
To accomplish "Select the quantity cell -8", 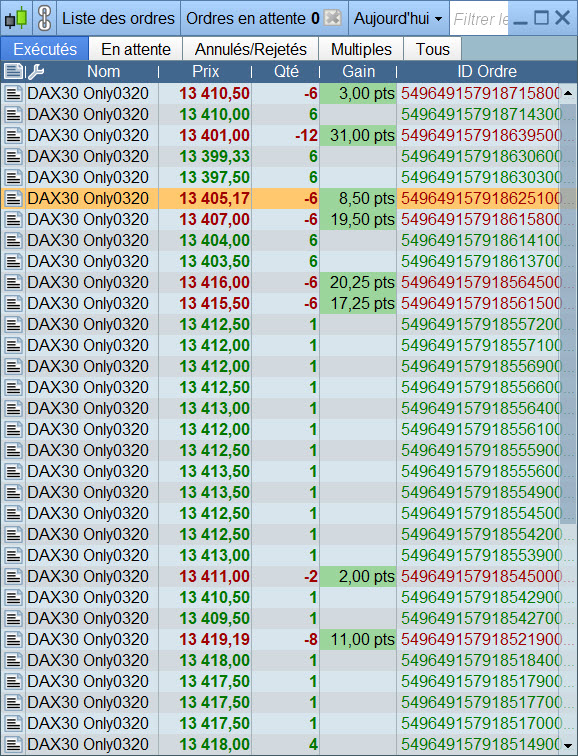I will (x=285, y=639).
